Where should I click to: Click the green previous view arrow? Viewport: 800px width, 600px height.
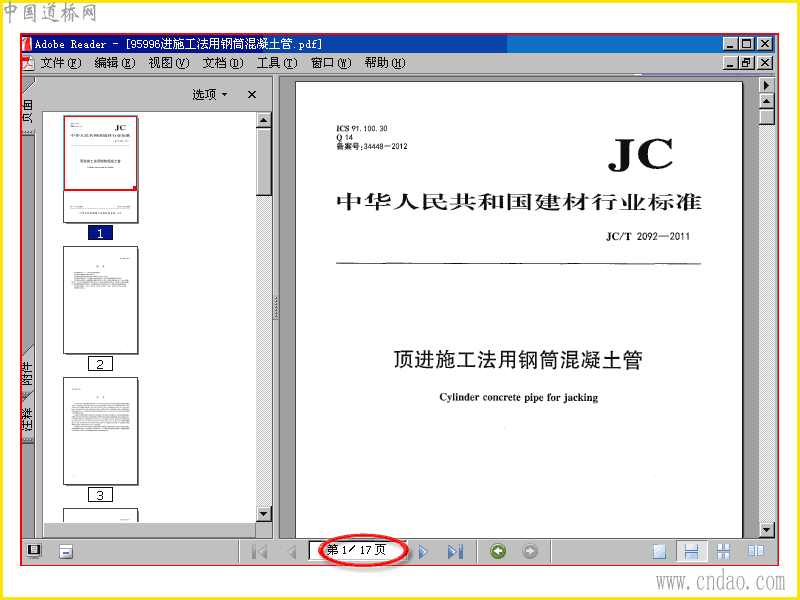point(498,551)
